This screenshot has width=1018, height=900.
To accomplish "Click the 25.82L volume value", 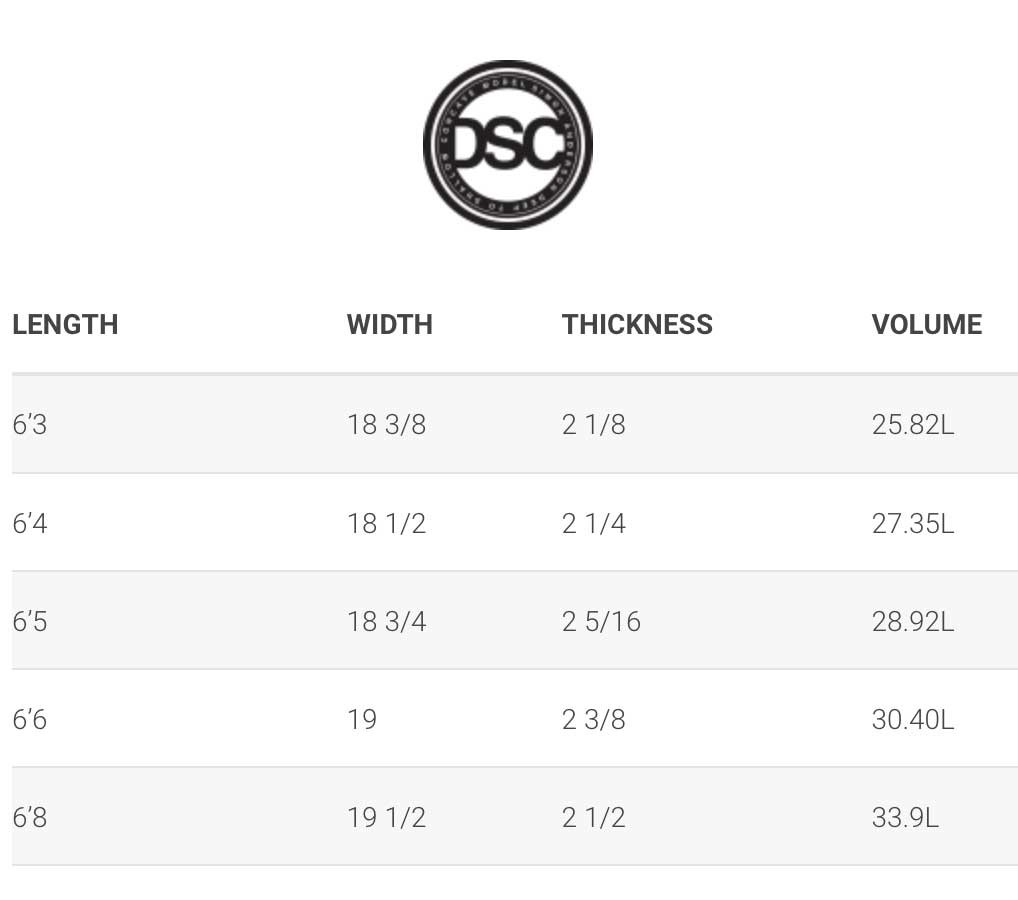I will point(913,425).
